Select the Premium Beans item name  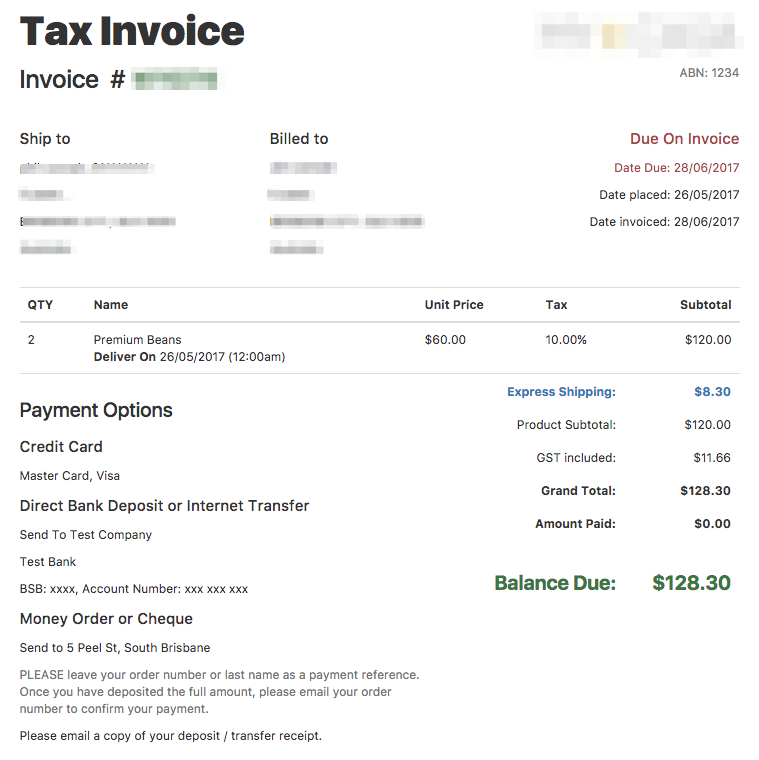(138, 340)
